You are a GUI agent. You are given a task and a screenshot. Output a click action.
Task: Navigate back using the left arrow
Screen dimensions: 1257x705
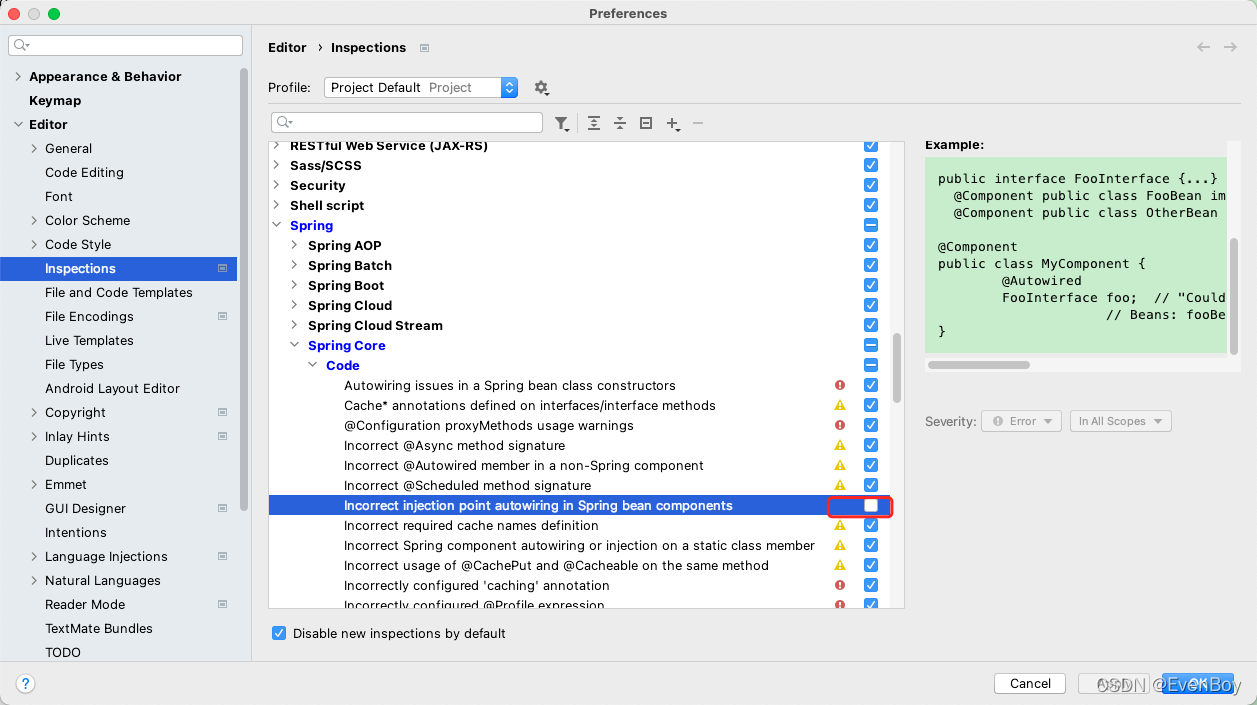pos(1203,47)
